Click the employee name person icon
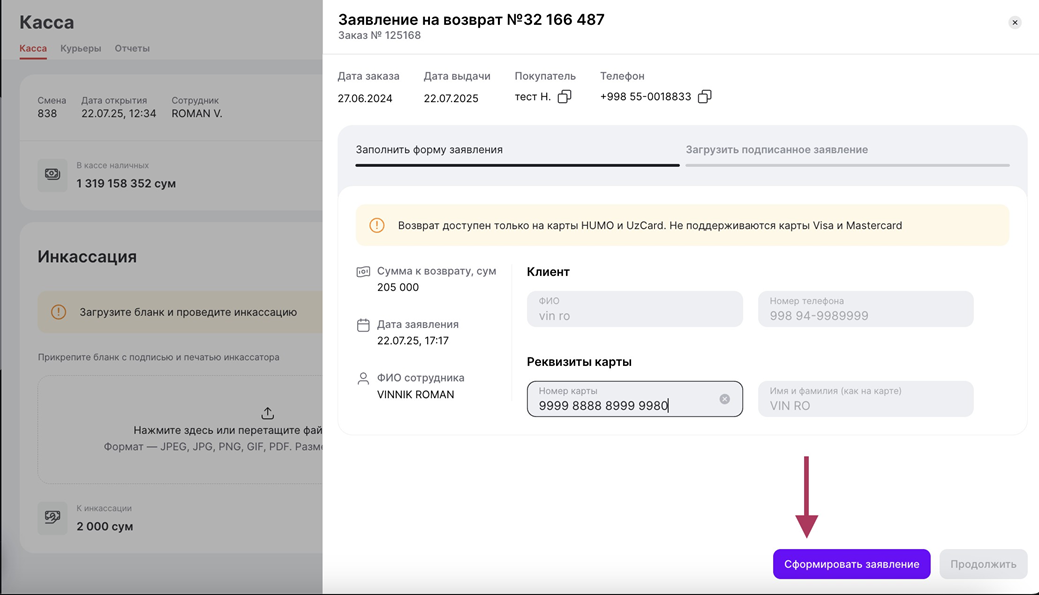This screenshot has width=1039, height=595. click(x=363, y=379)
